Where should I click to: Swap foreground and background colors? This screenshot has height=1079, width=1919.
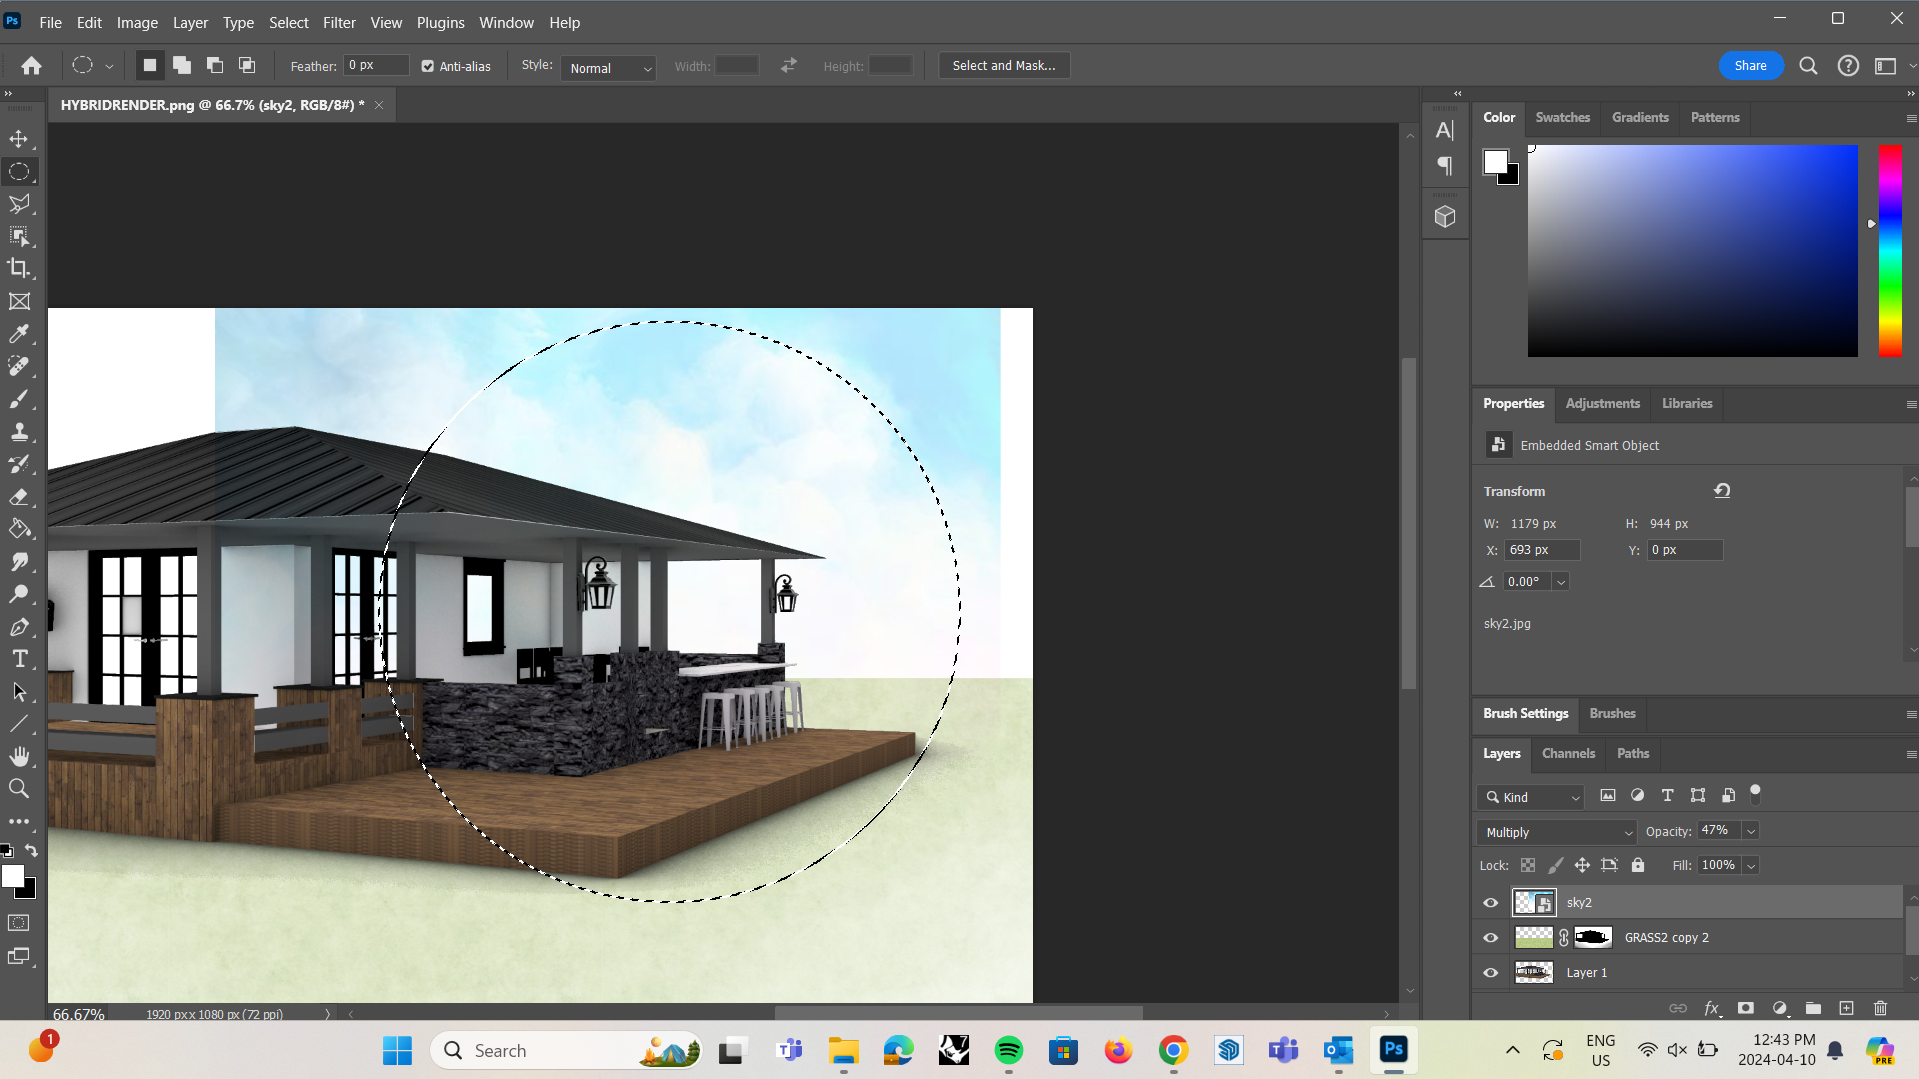click(x=31, y=851)
